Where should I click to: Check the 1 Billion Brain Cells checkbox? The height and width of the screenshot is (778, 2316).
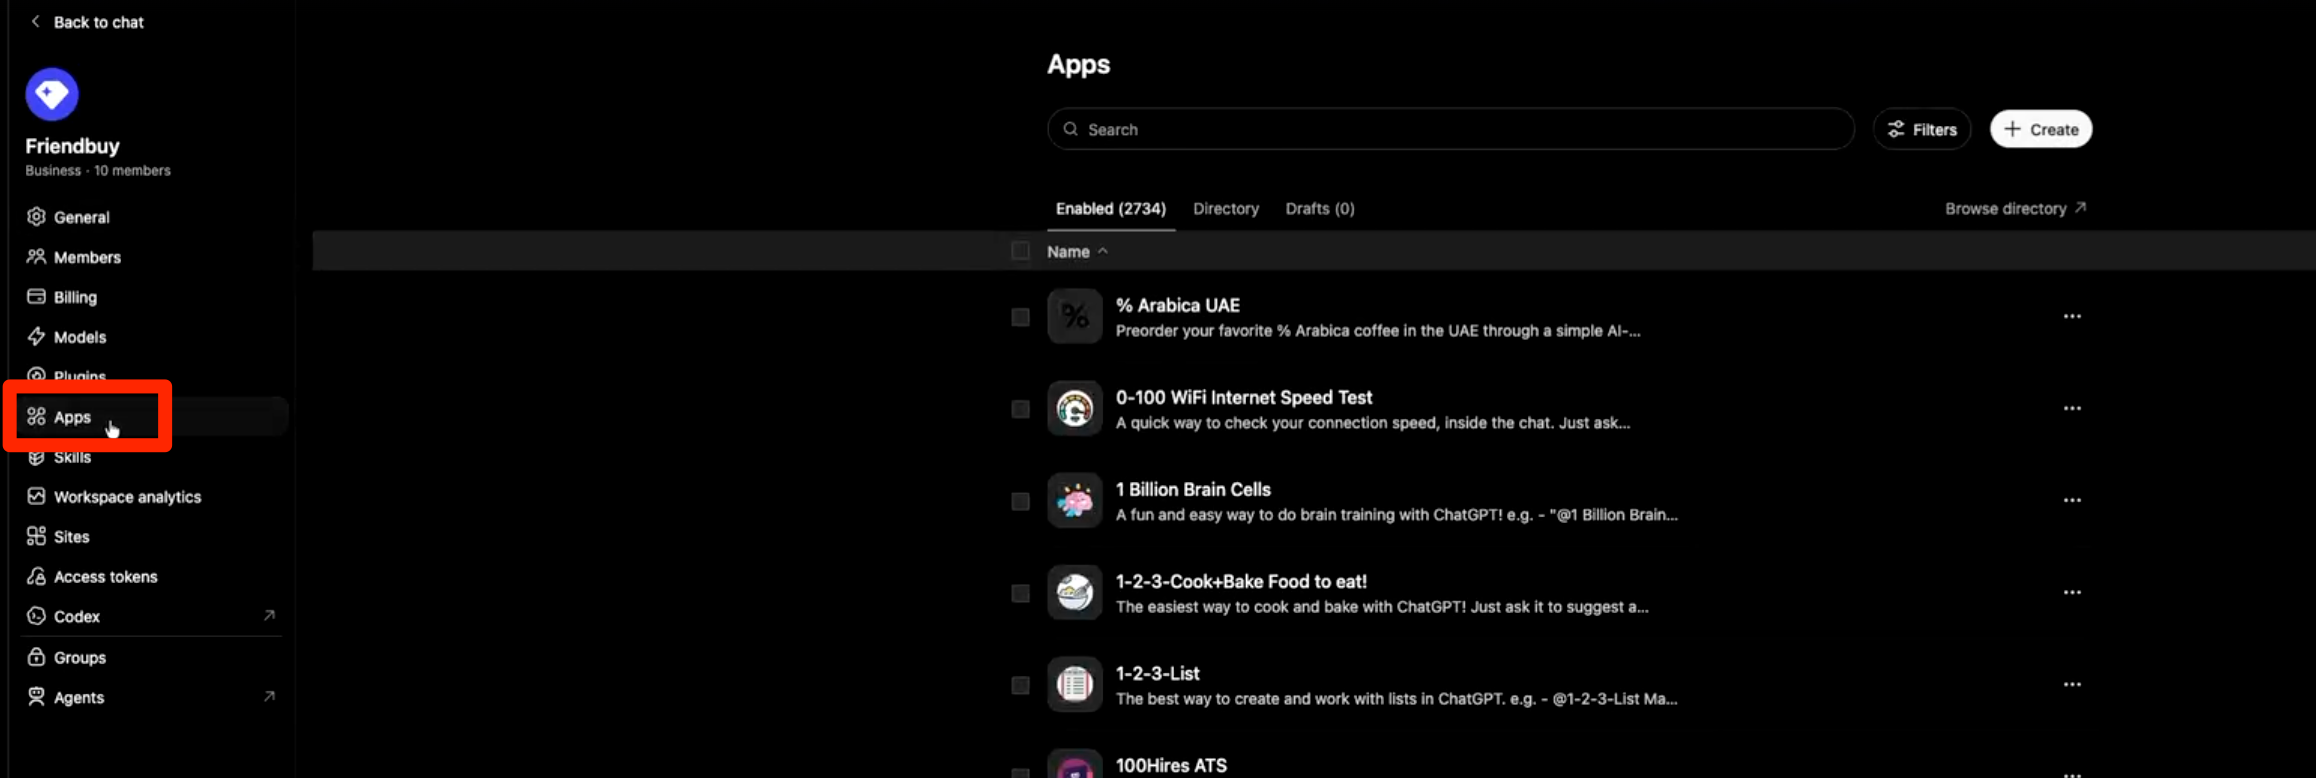coord(1020,501)
